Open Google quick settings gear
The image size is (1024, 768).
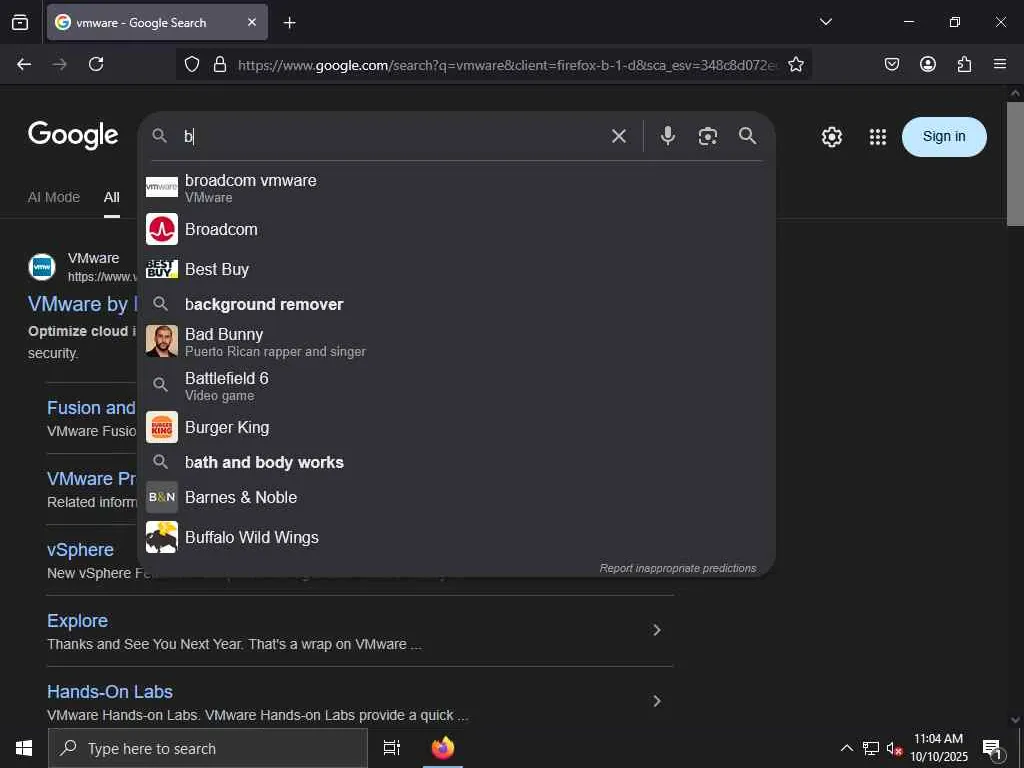coord(831,136)
